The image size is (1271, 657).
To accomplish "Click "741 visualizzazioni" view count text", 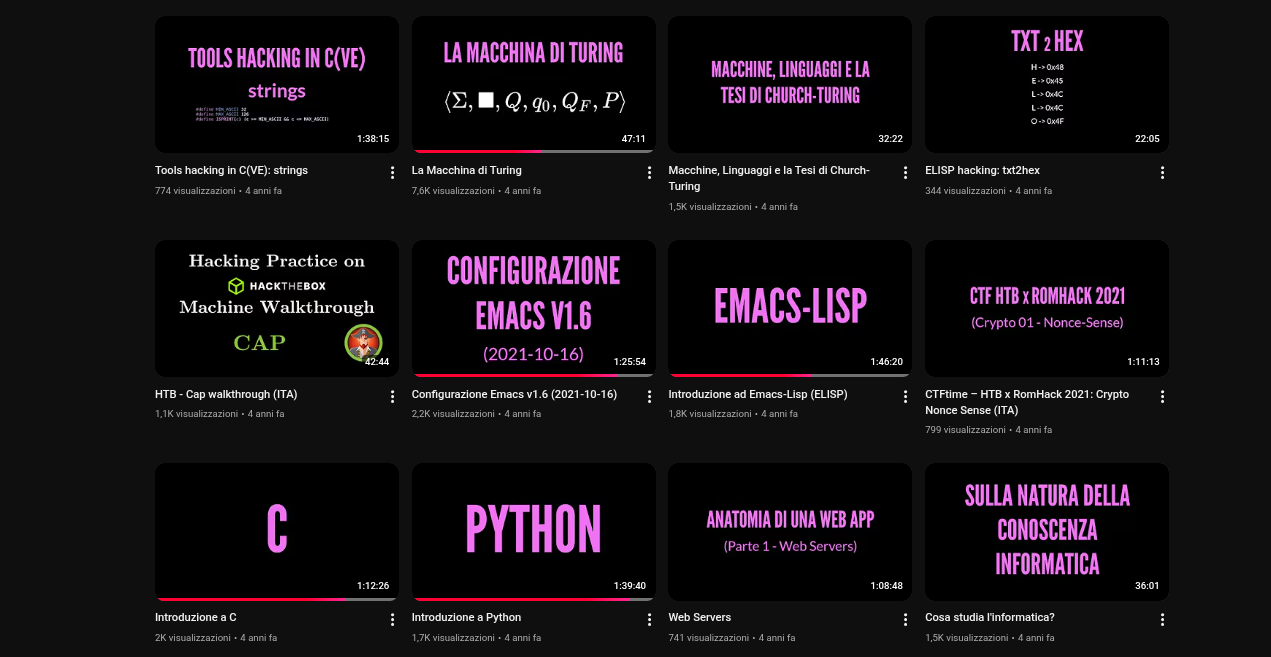I will pos(708,637).
